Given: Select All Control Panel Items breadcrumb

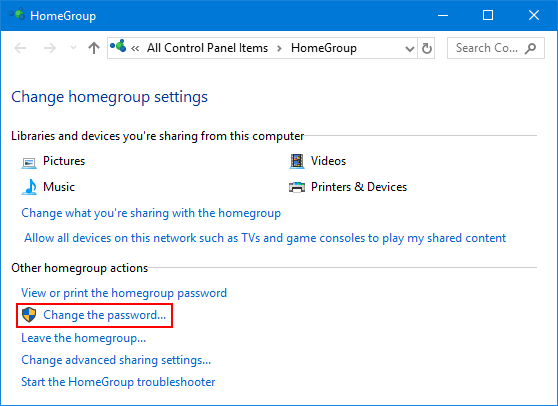Looking at the screenshot, I should (207, 48).
